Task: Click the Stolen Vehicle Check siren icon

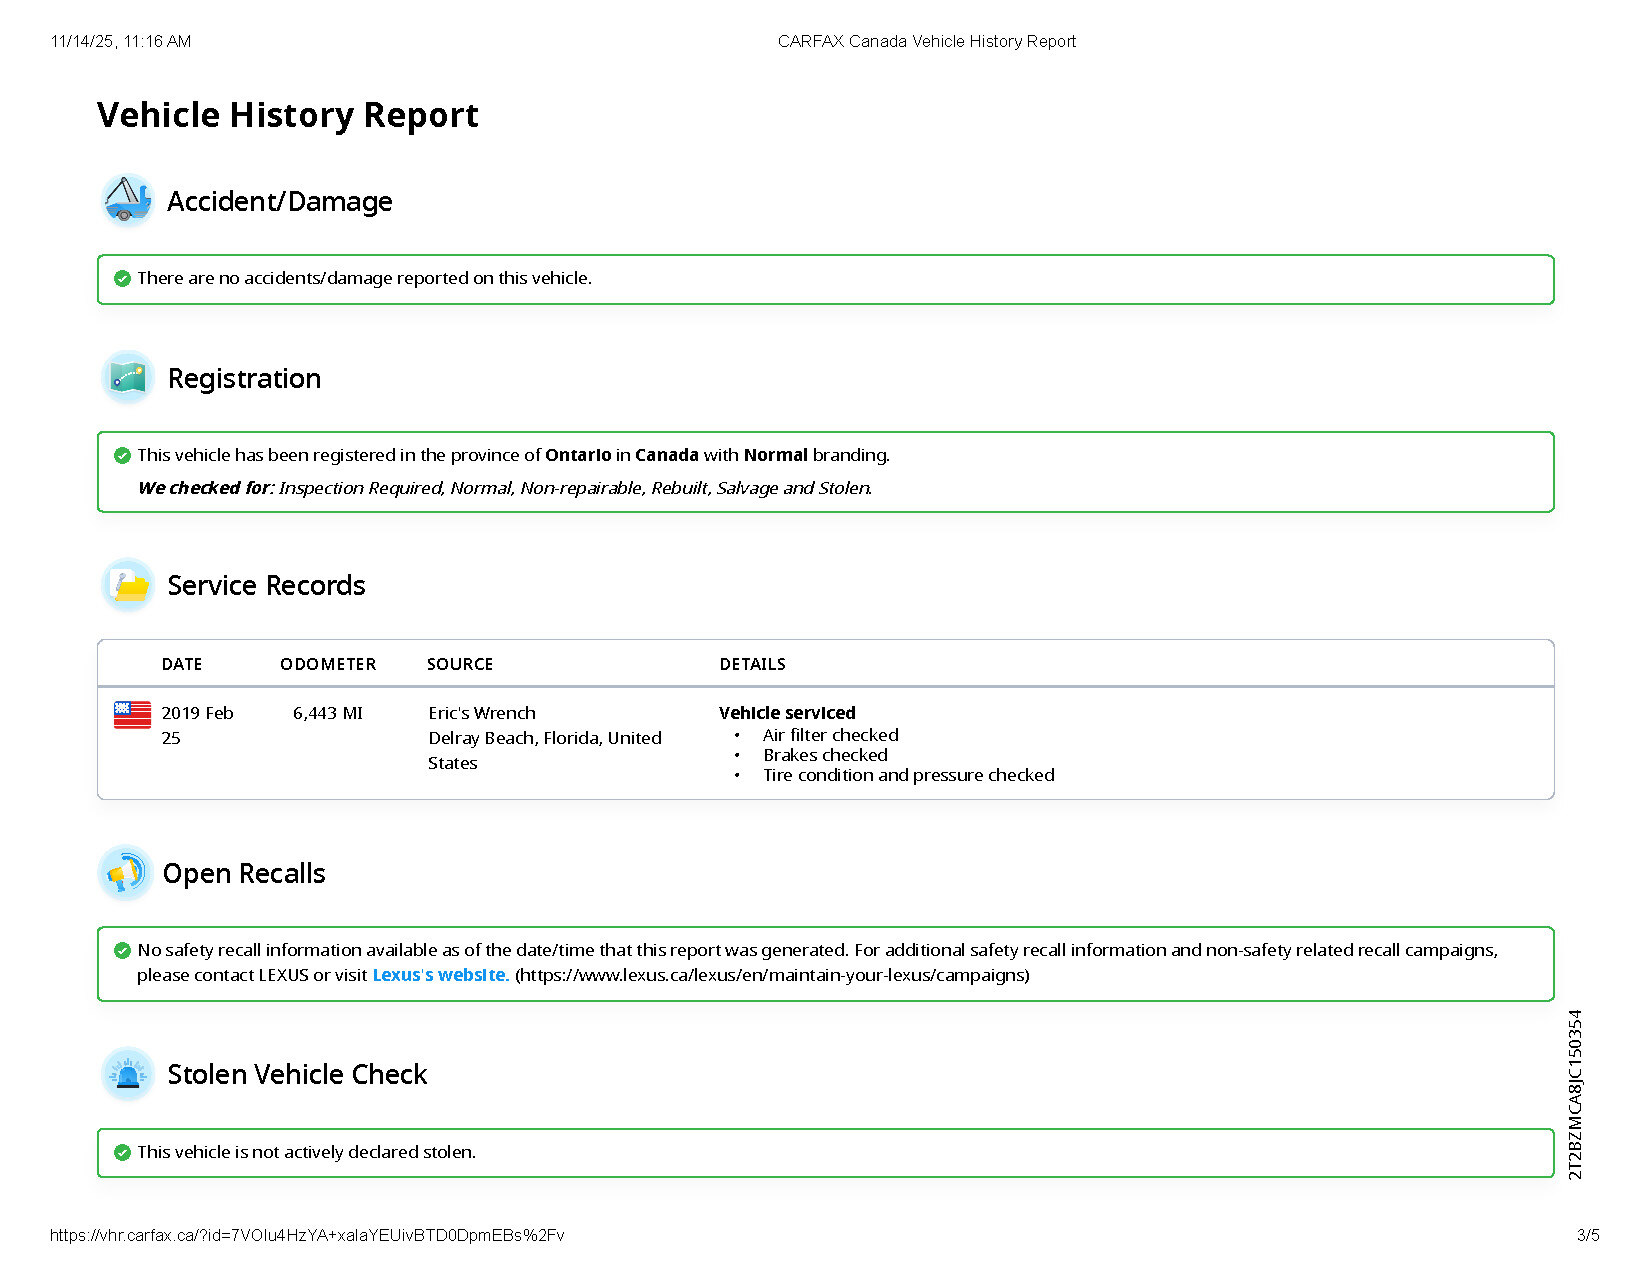Action: point(128,1074)
